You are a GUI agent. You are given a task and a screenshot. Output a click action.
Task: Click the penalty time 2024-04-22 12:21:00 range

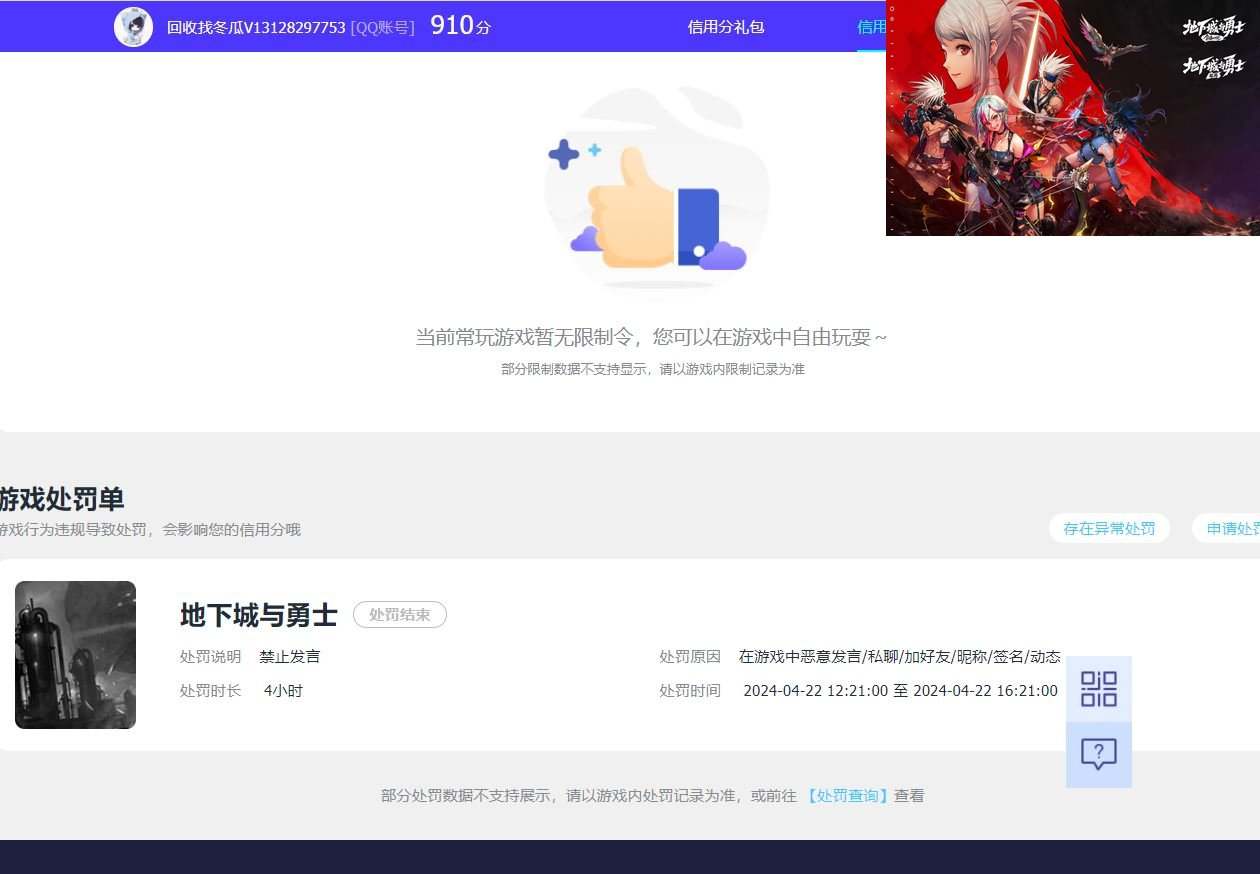900,691
